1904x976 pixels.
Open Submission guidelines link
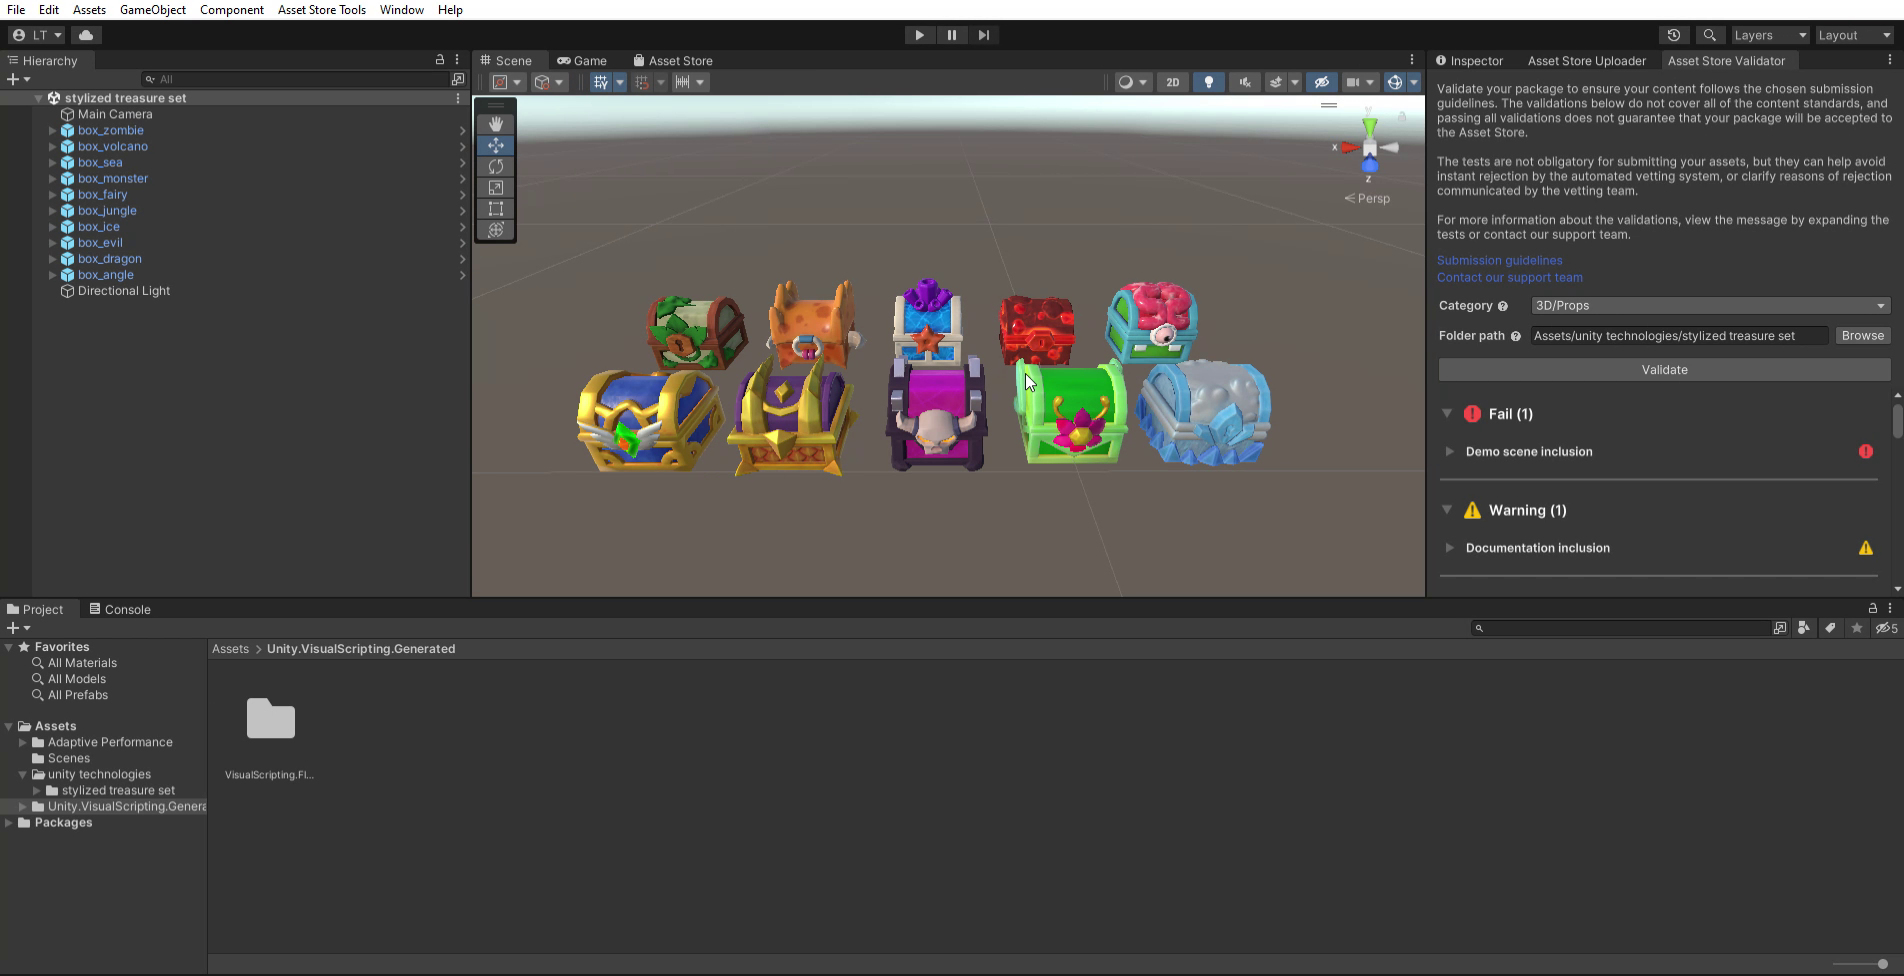(x=1499, y=260)
